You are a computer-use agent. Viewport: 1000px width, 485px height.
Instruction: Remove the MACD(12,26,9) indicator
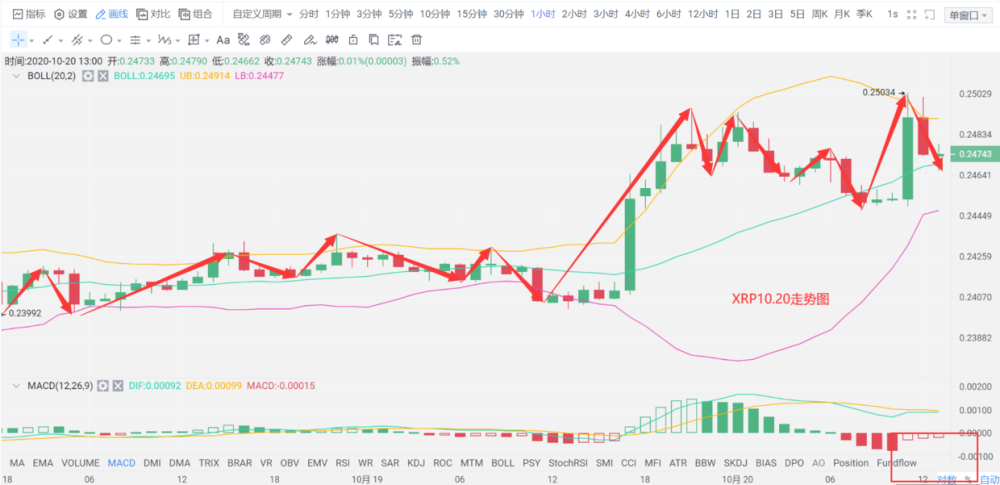pos(117,386)
